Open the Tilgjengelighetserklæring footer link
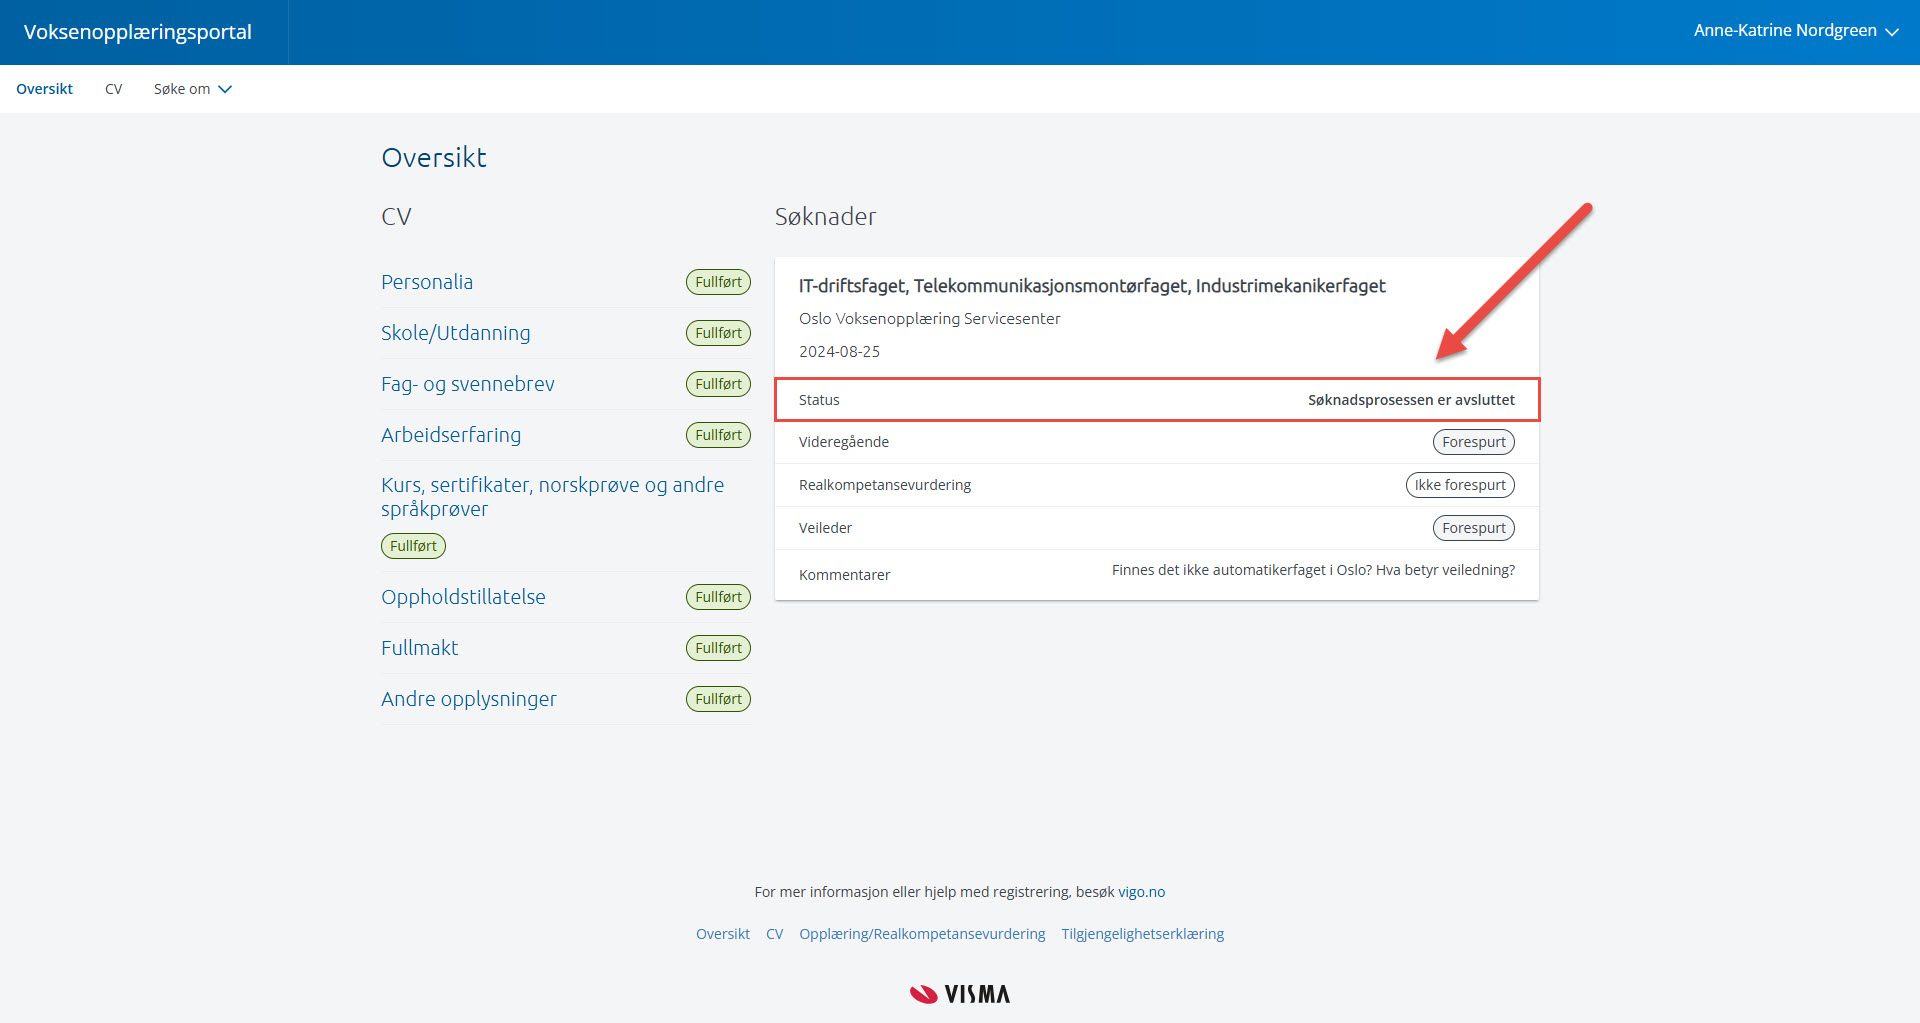Viewport: 1920px width, 1023px height. [1142, 934]
